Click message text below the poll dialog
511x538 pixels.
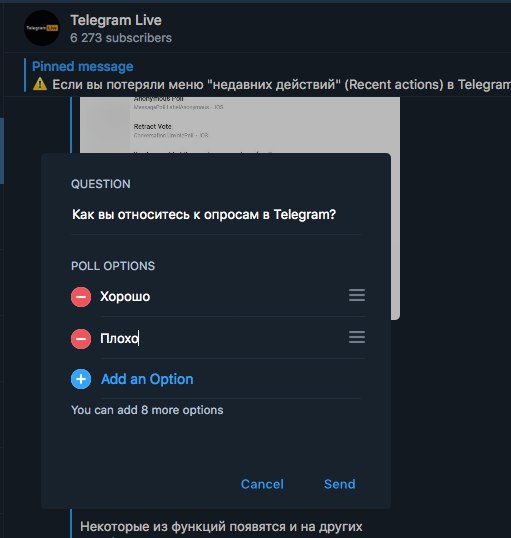click(221, 526)
